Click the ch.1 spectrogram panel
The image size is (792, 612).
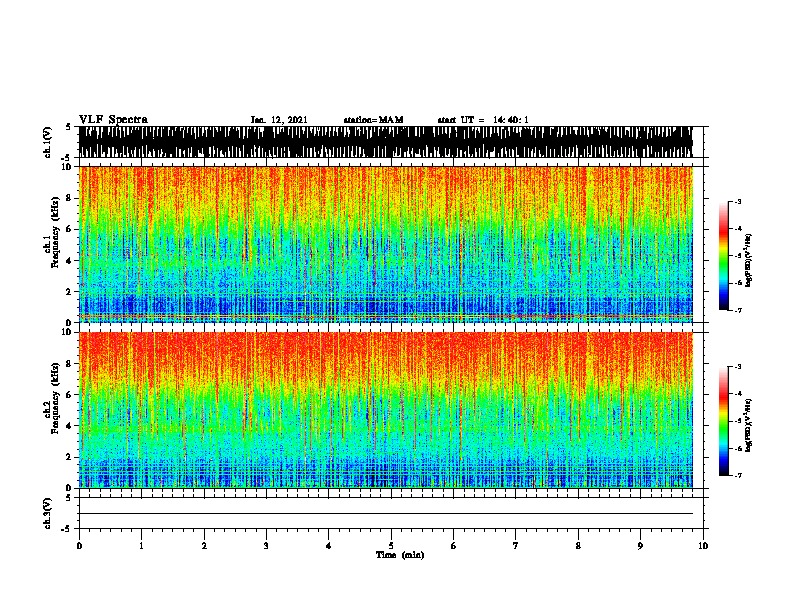(385, 244)
